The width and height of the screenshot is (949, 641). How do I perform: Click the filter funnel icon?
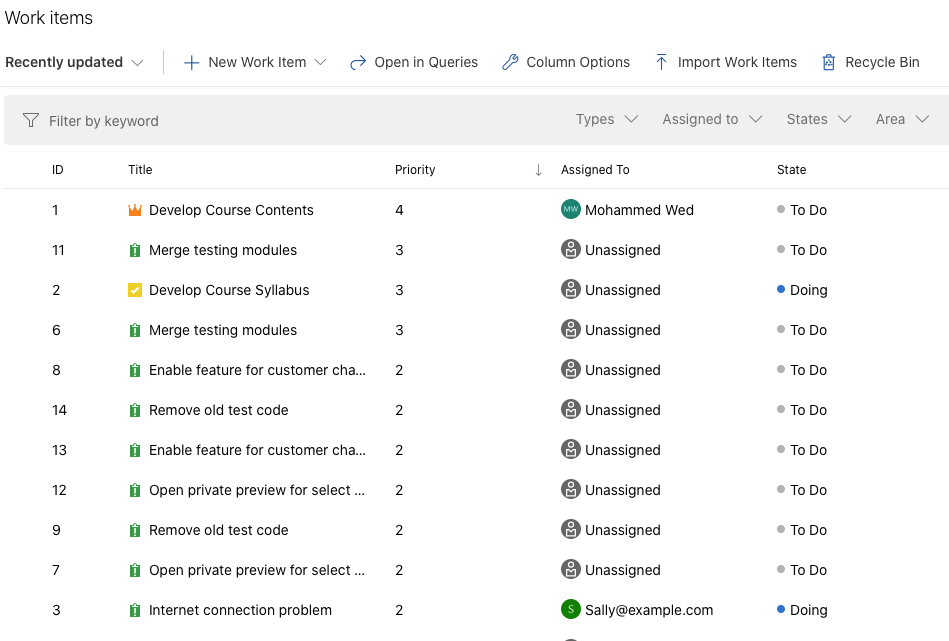point(31,120)
